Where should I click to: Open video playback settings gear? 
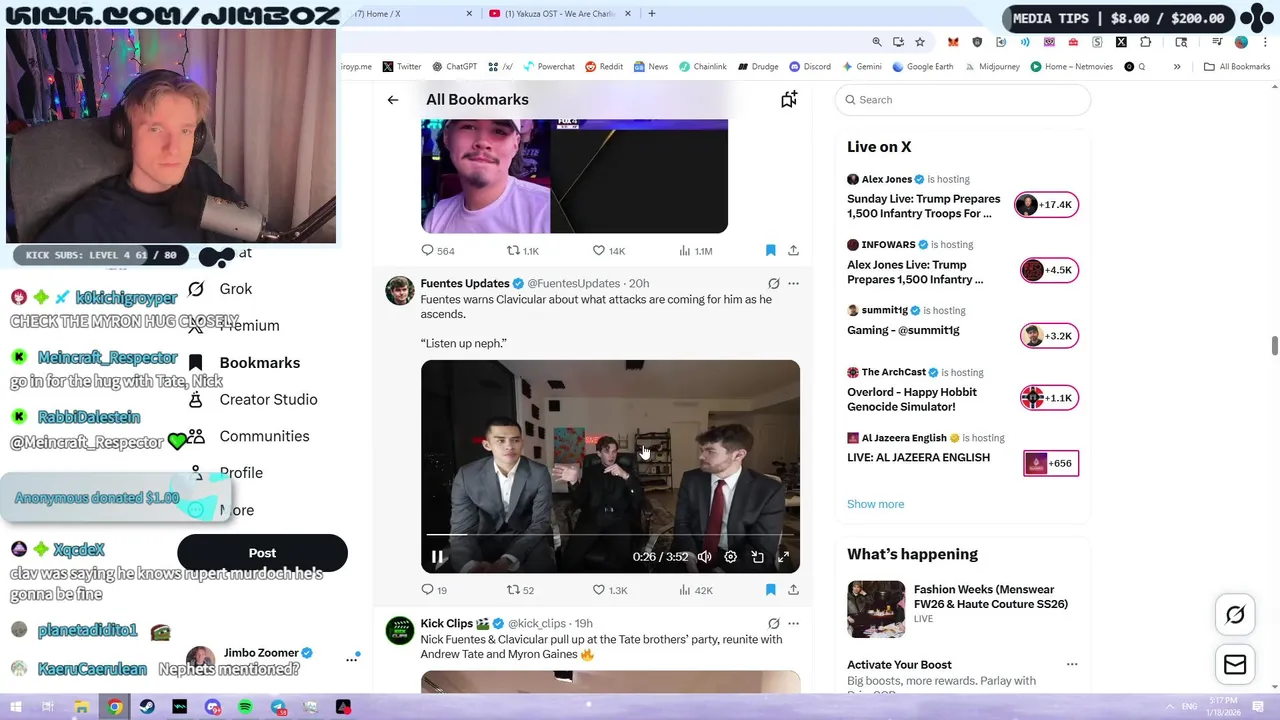click(x=731, y=557)
